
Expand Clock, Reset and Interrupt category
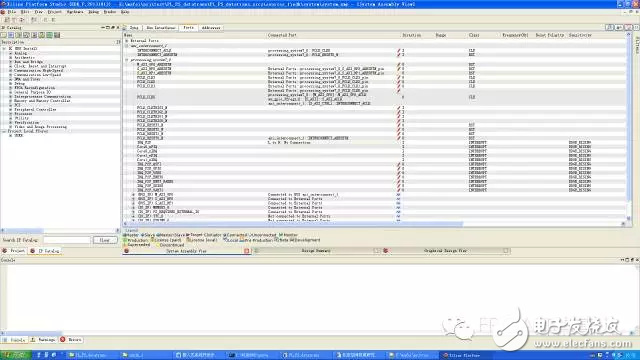pos(10,66)
